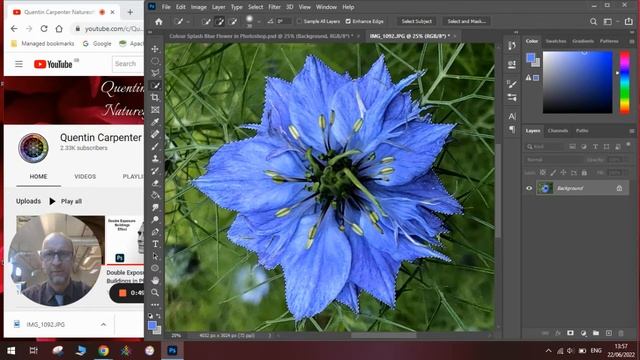The width and height of the screenshot is (640, 360).
Task: Choose New Selection mode in options bar
Action: coord(206,22)
